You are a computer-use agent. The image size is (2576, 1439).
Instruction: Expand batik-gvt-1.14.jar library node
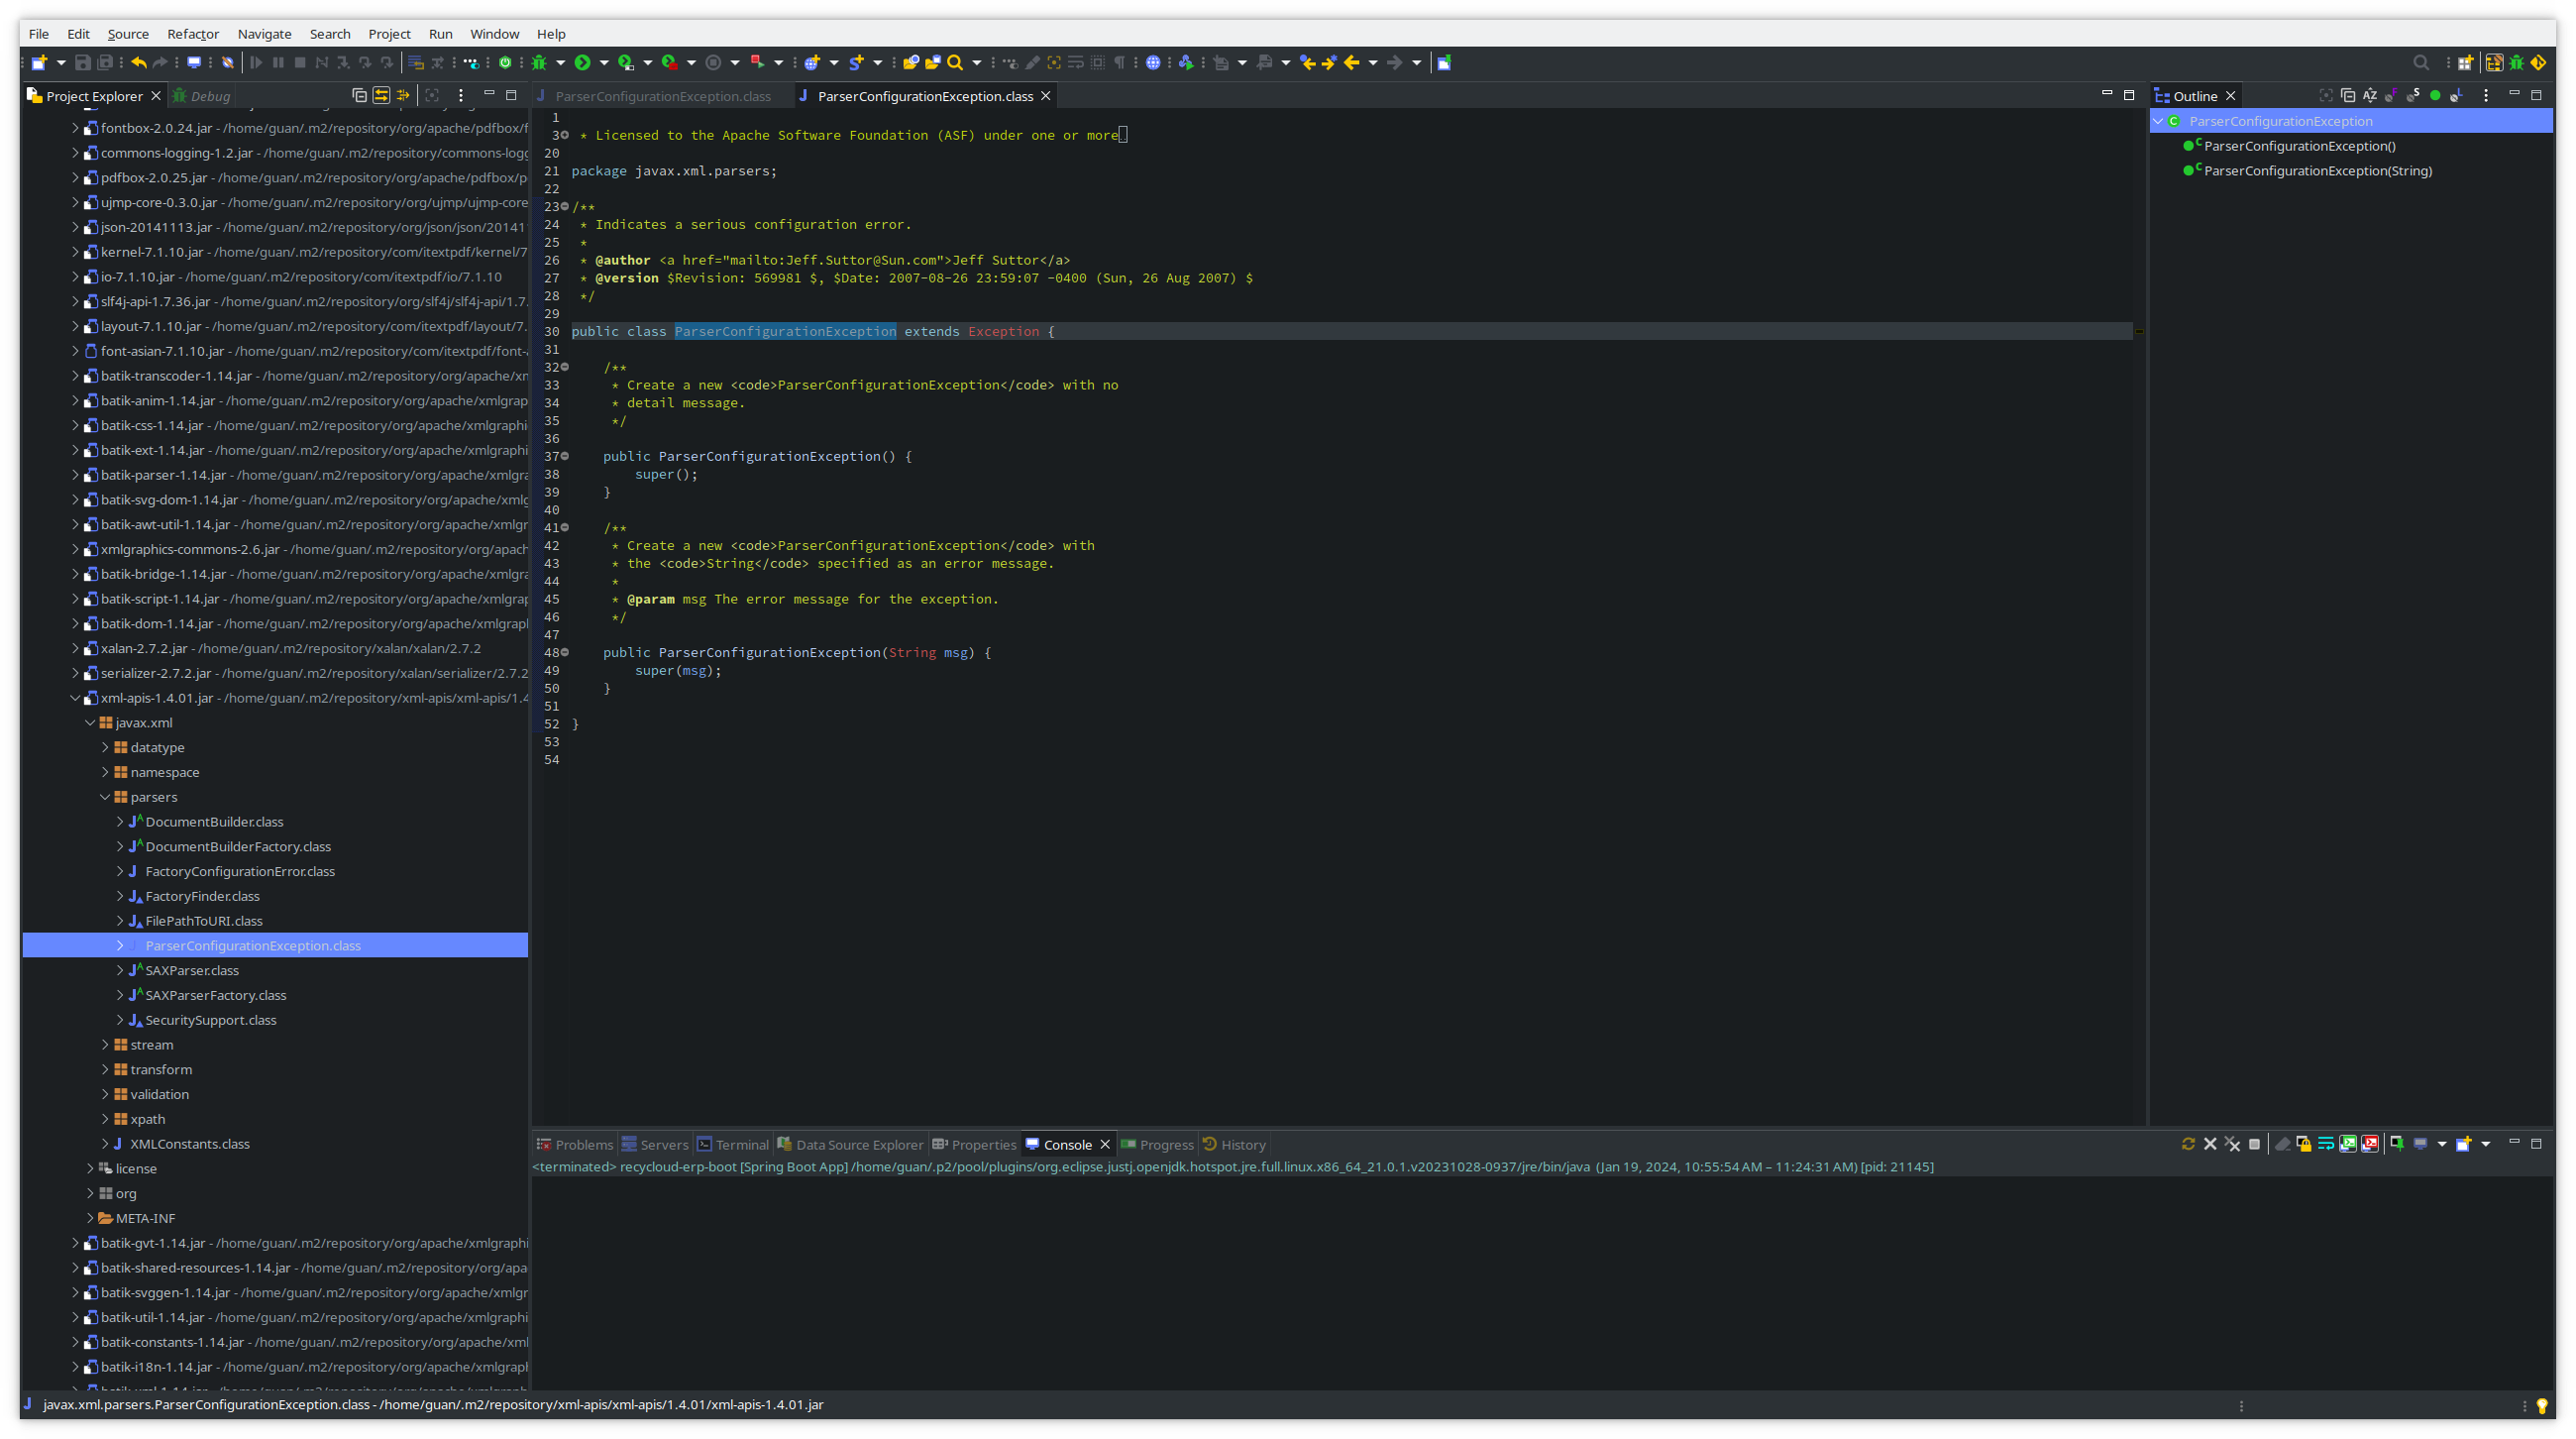click(75, 1244)
